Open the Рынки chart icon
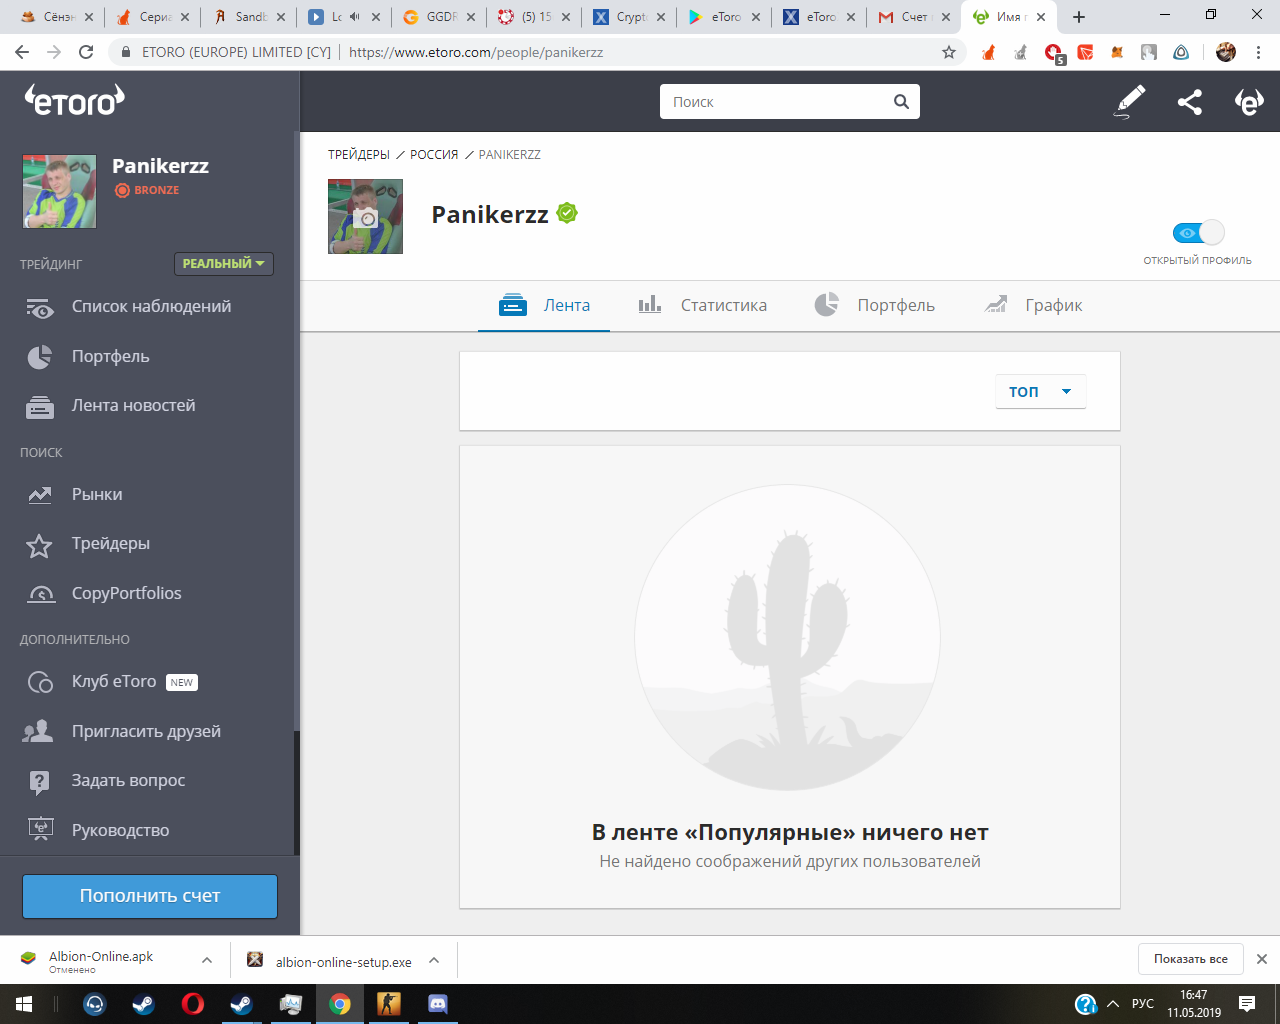Viewport: 1280px width, 1024px height. 40,495
